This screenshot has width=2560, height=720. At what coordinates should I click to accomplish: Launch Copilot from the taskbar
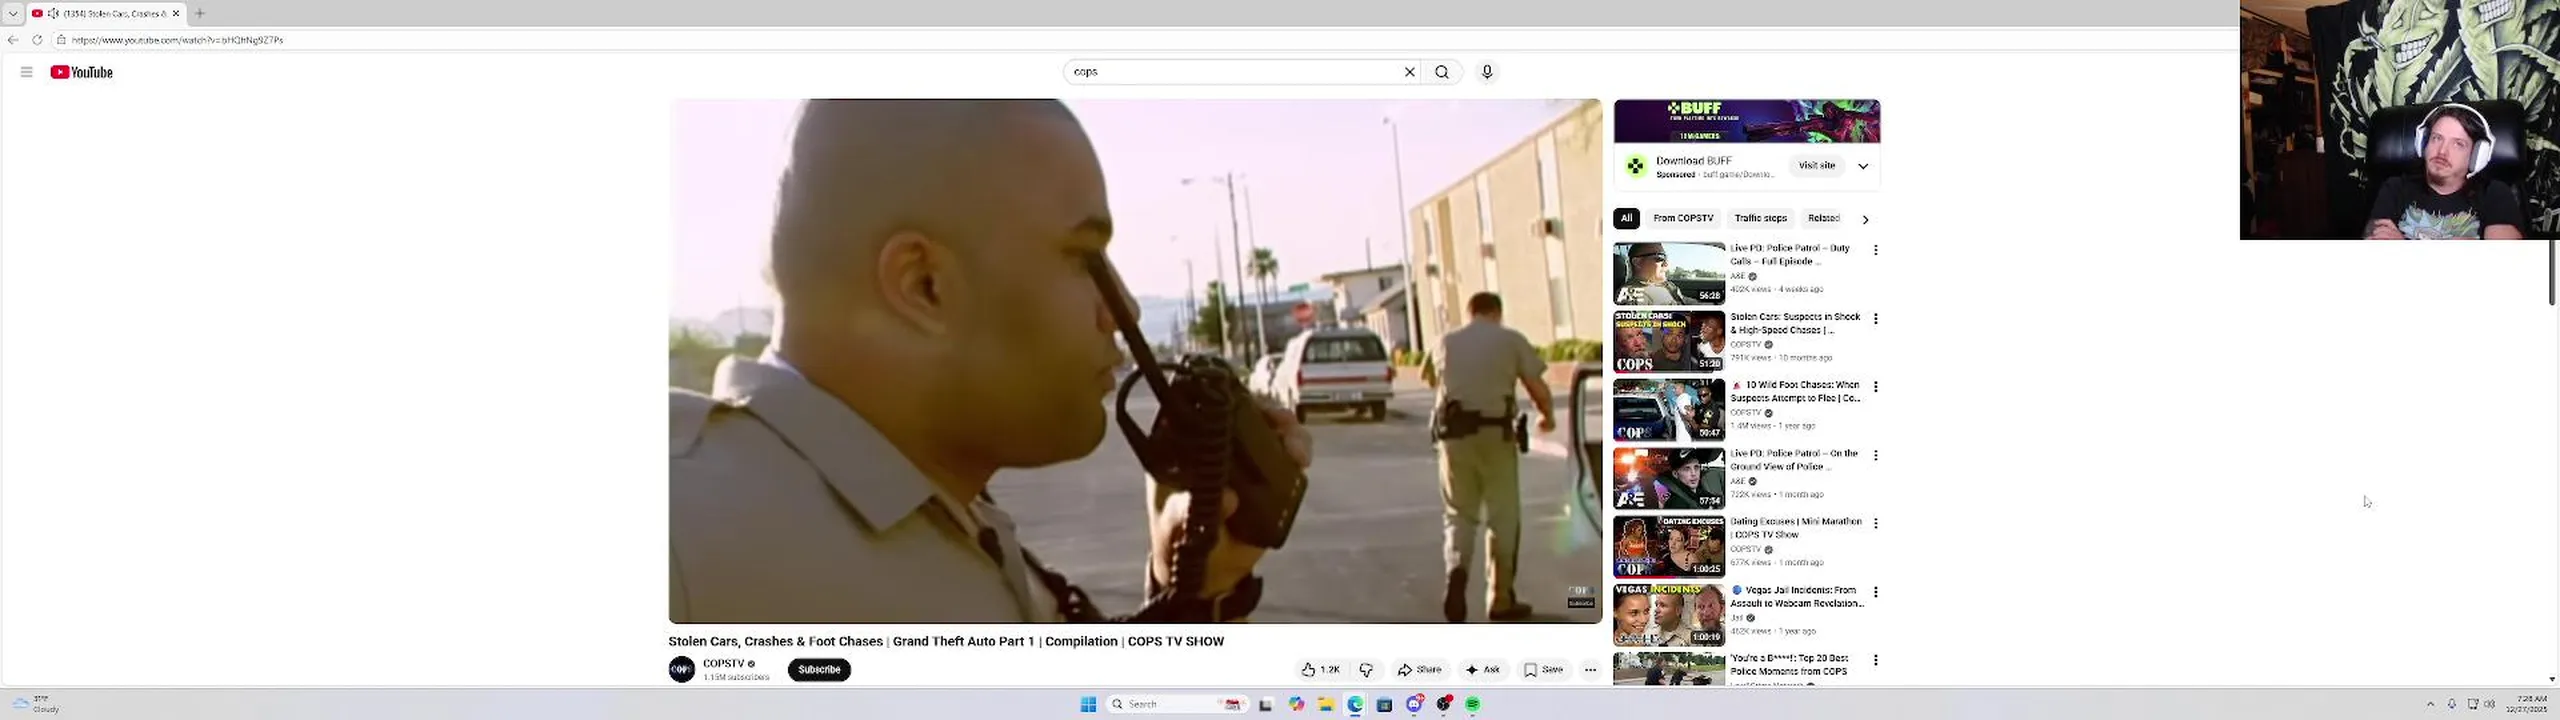pyautogui.click(x=1296, y=704)
